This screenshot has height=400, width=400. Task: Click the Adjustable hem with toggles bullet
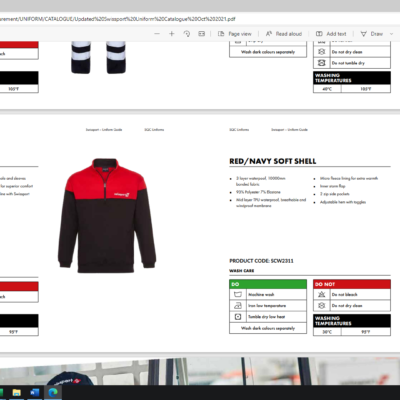click(343, 202)
